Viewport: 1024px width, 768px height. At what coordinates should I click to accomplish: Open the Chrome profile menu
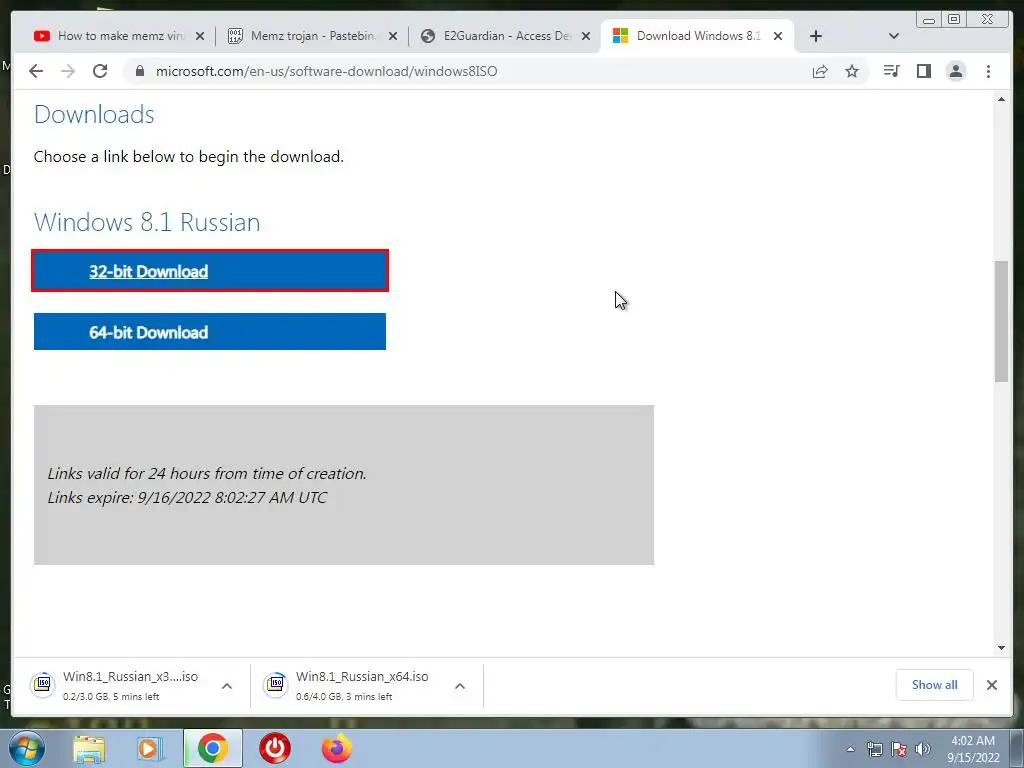click(955, 71)
